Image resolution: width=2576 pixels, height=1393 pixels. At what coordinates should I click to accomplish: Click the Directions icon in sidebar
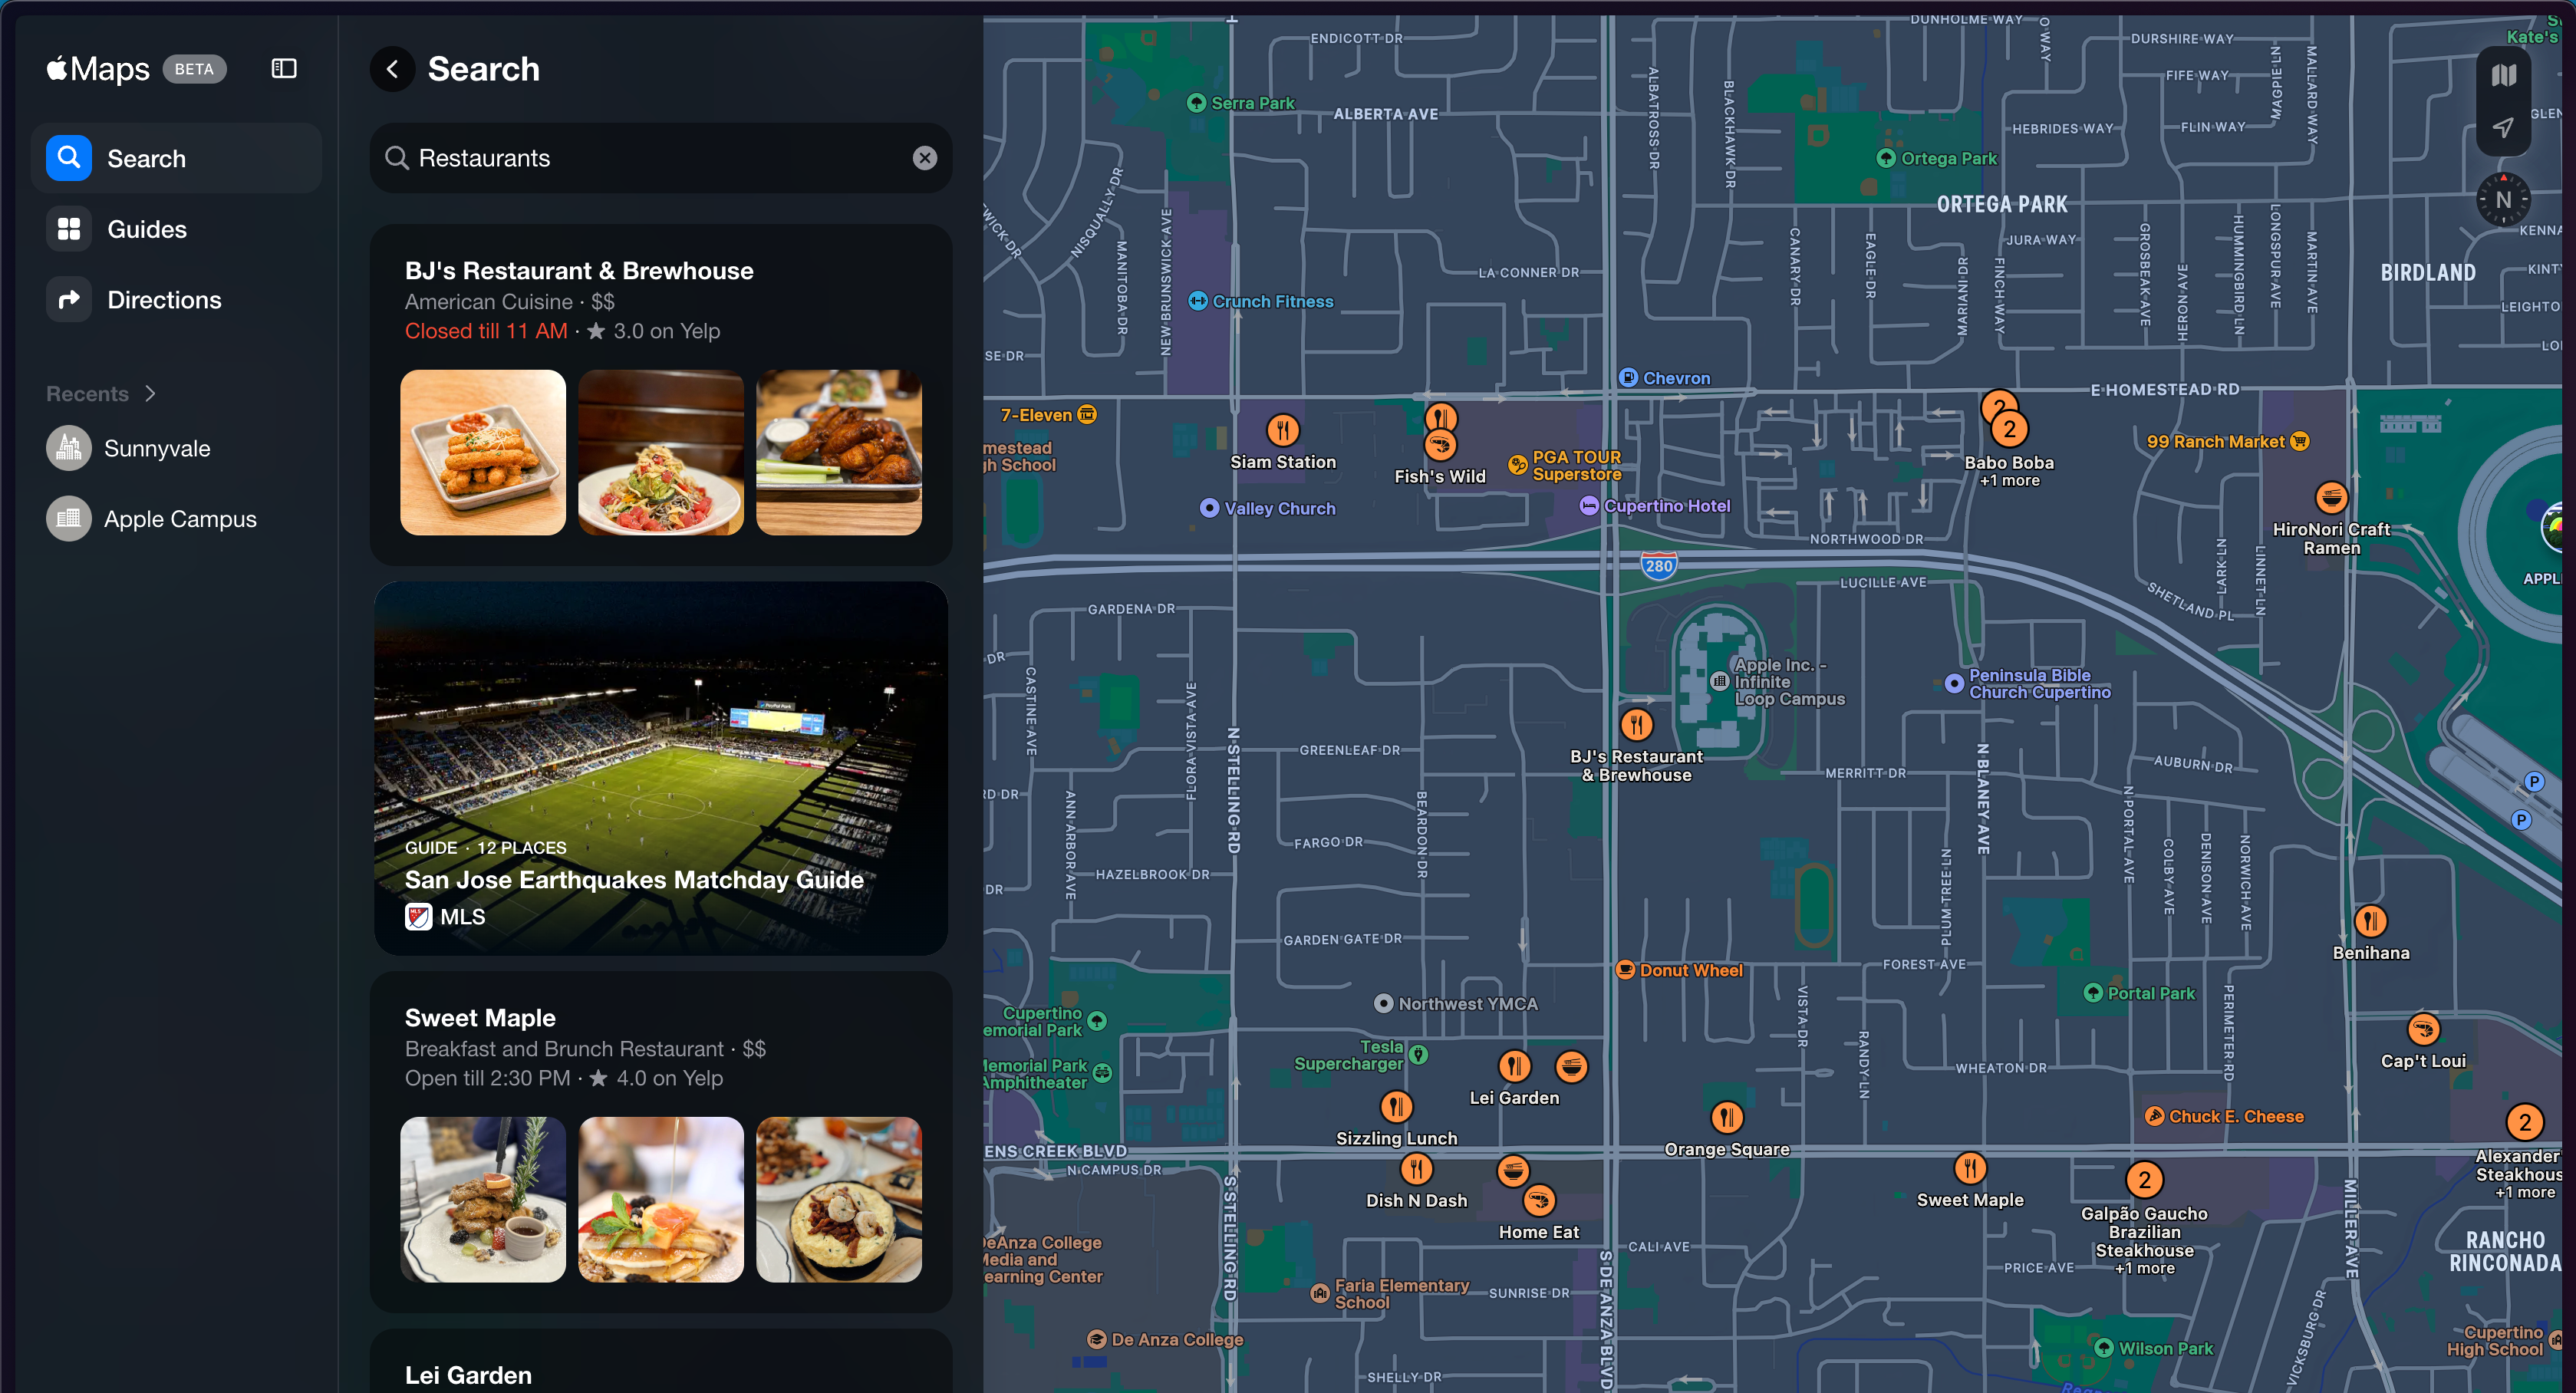pos(67,298)
